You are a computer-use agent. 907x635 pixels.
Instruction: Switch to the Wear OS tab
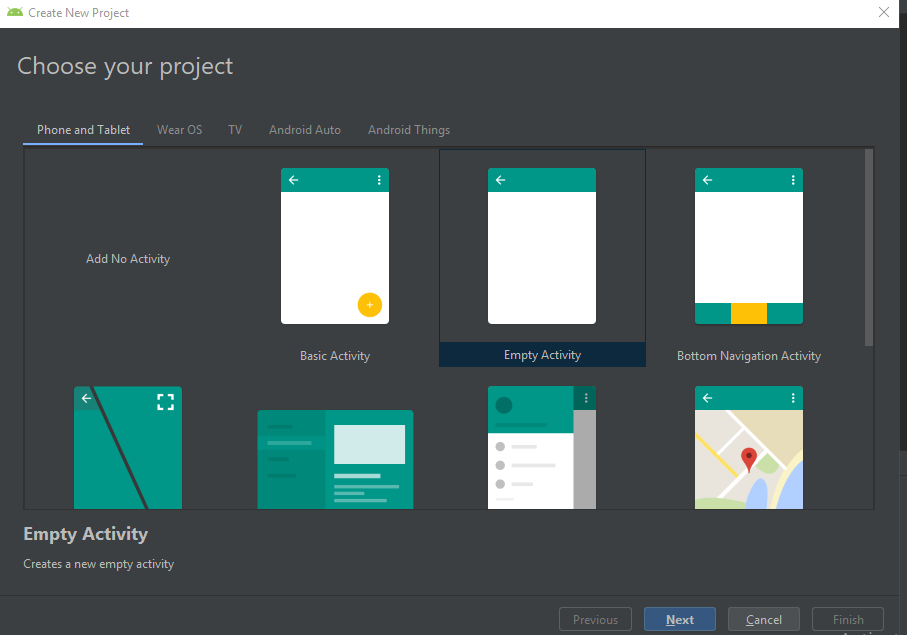click(x=179, y=130)
